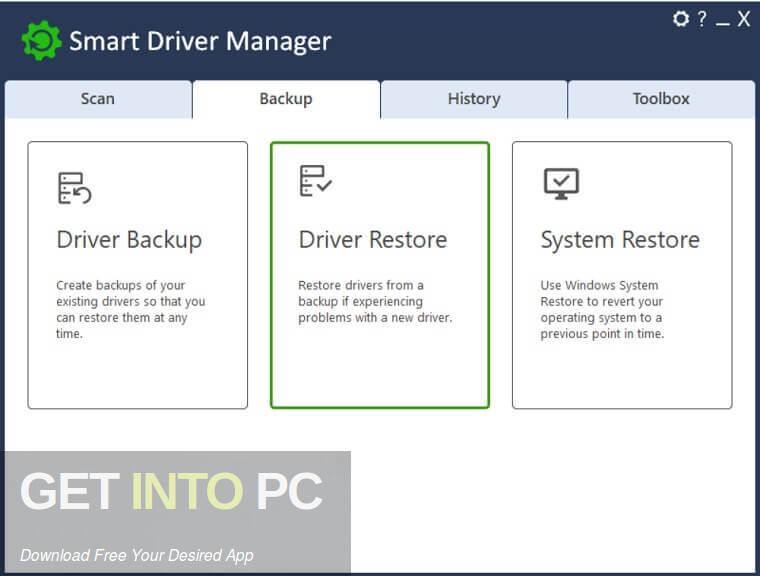Choose the Driver Restore heading
This screenshot has height=576, width=760.
click(373, 240)
